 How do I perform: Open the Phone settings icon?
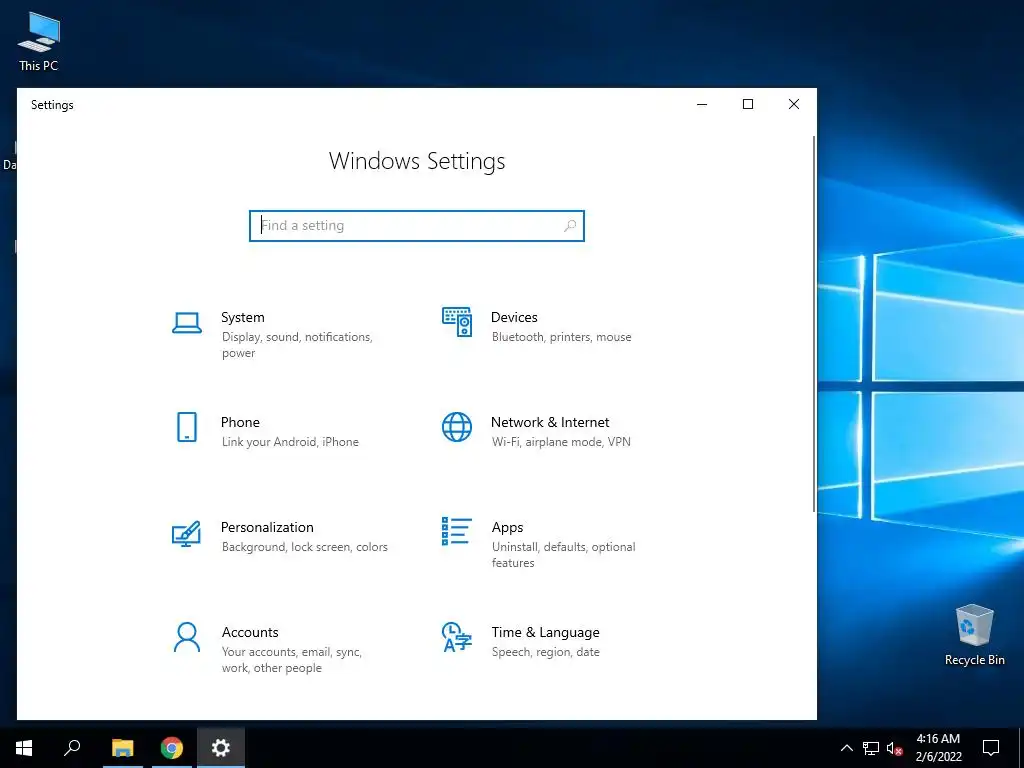(187, 427)
